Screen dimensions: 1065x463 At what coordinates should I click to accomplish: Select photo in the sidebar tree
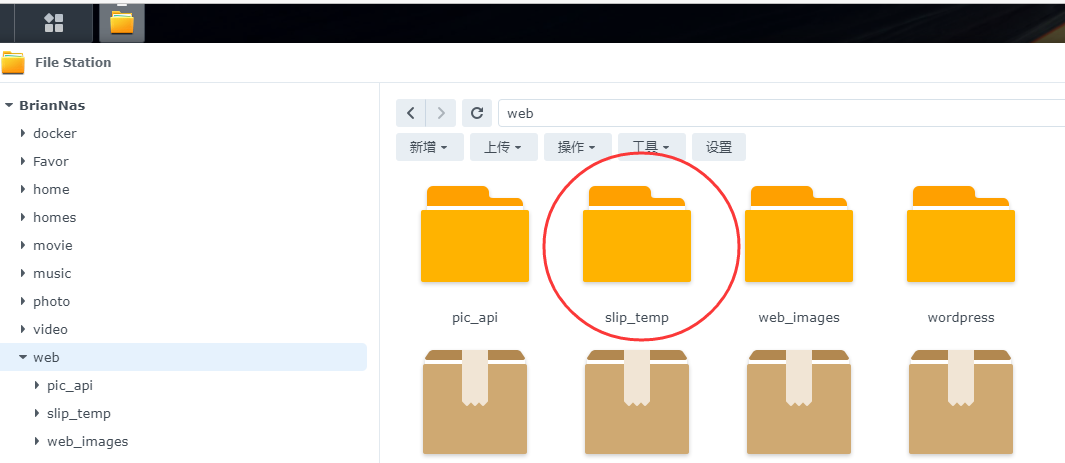point(52,301)
